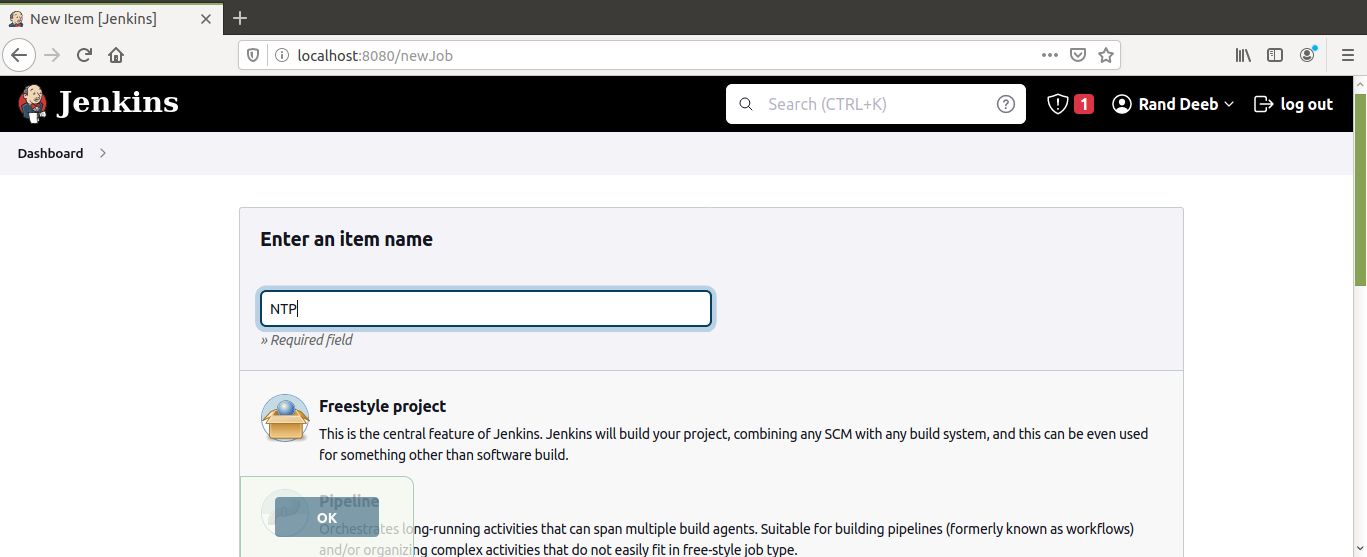Screen dimensions: 1367x557
Task: Bookmark this page with star
Action: (1106, 55)
